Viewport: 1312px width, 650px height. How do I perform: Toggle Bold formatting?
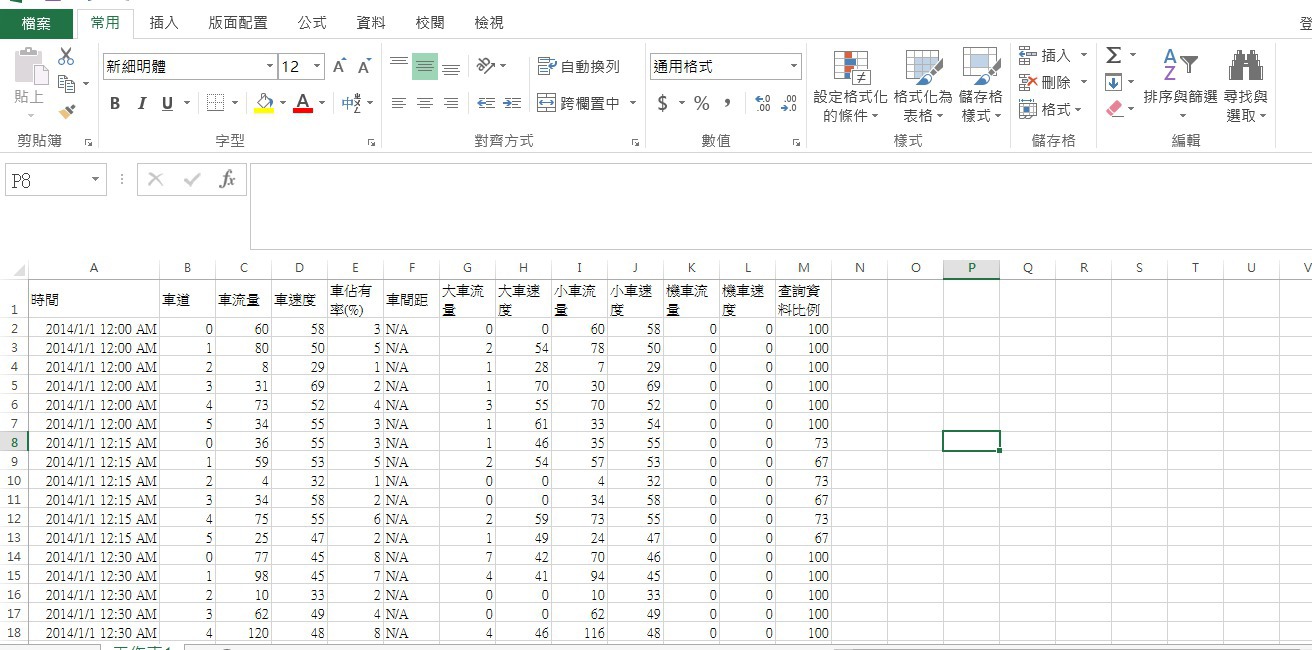(x=115, y=103)
